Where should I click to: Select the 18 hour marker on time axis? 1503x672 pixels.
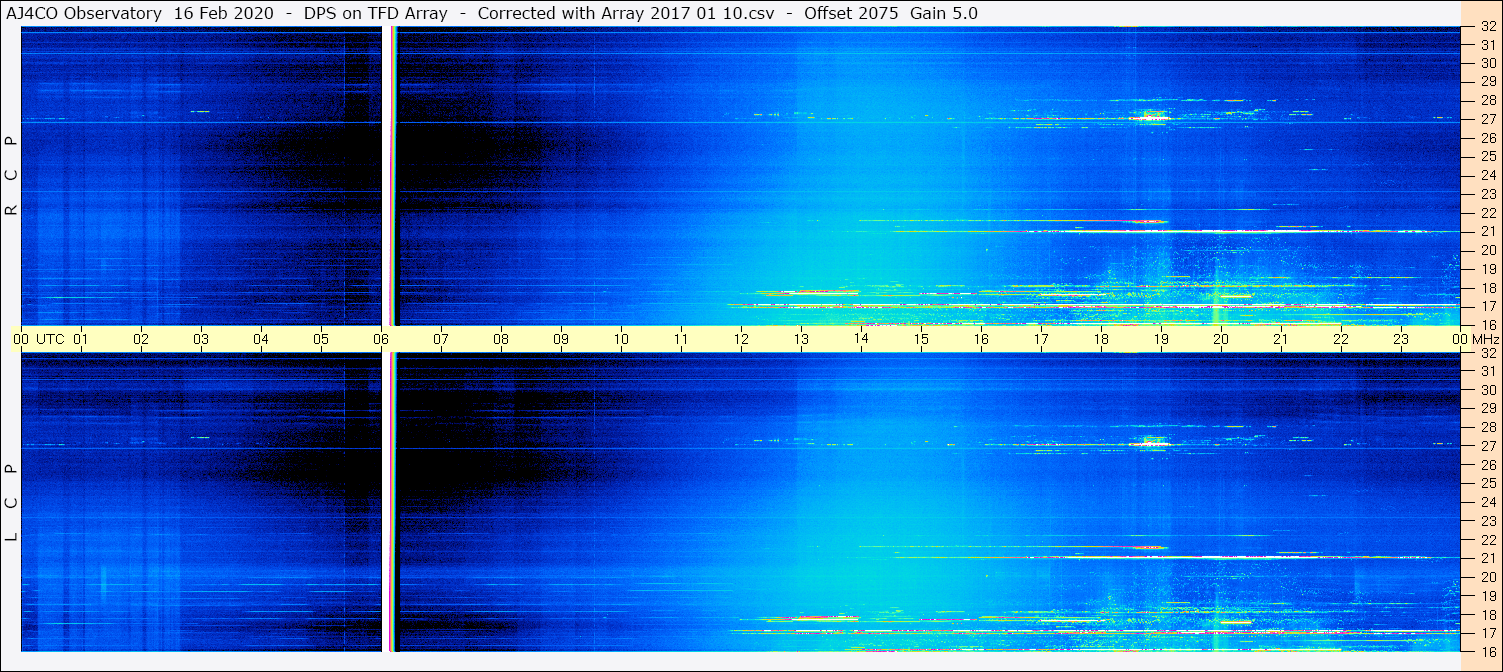click(1101, 339)
